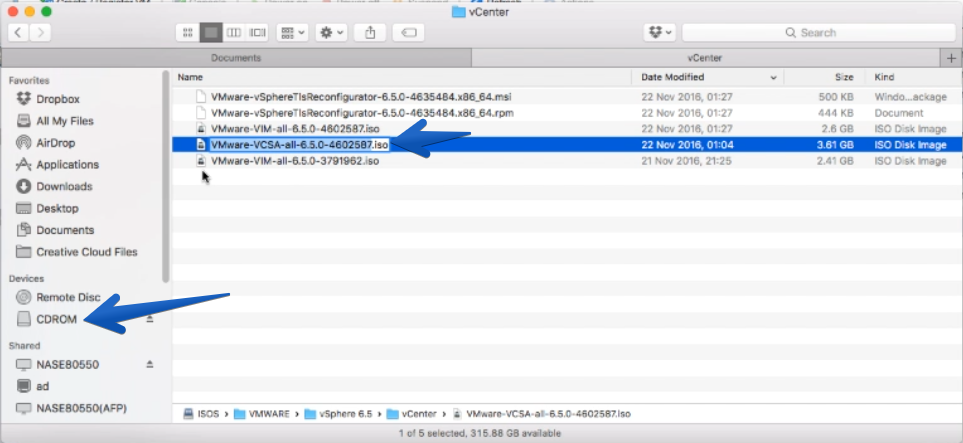Click vSphere 6.5 in path bar

[338, 414]
